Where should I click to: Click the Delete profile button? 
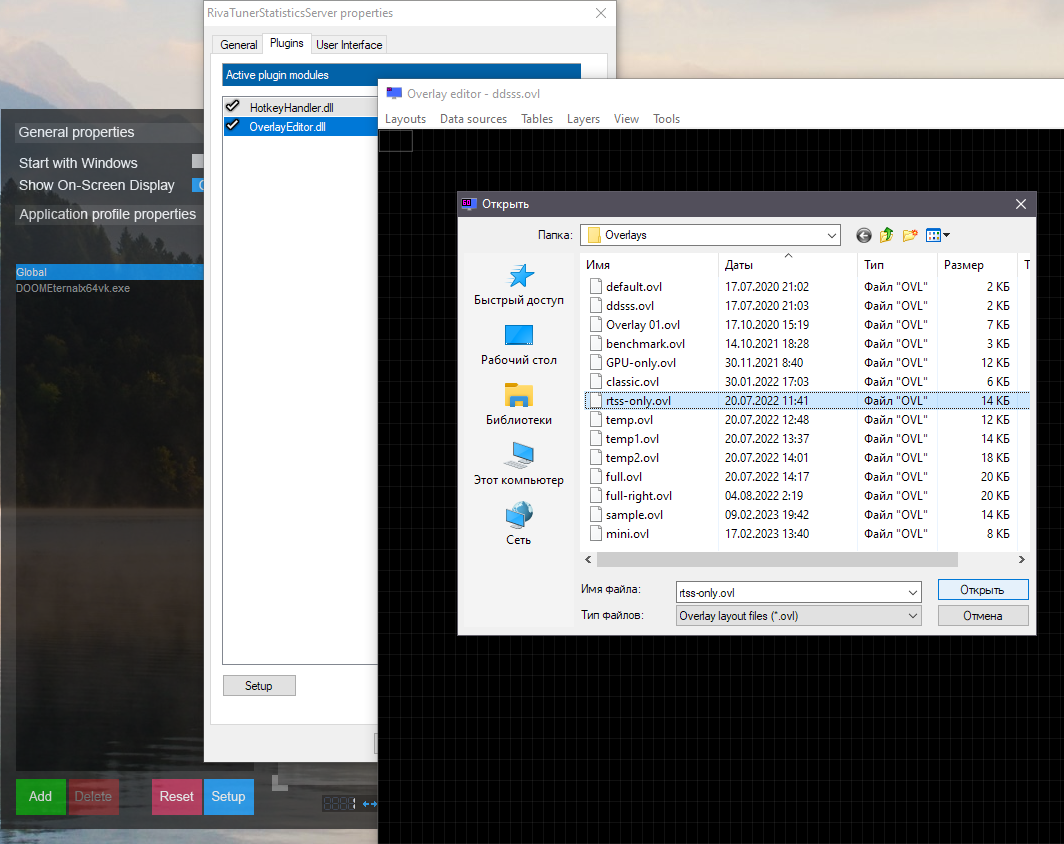[94, 797]
